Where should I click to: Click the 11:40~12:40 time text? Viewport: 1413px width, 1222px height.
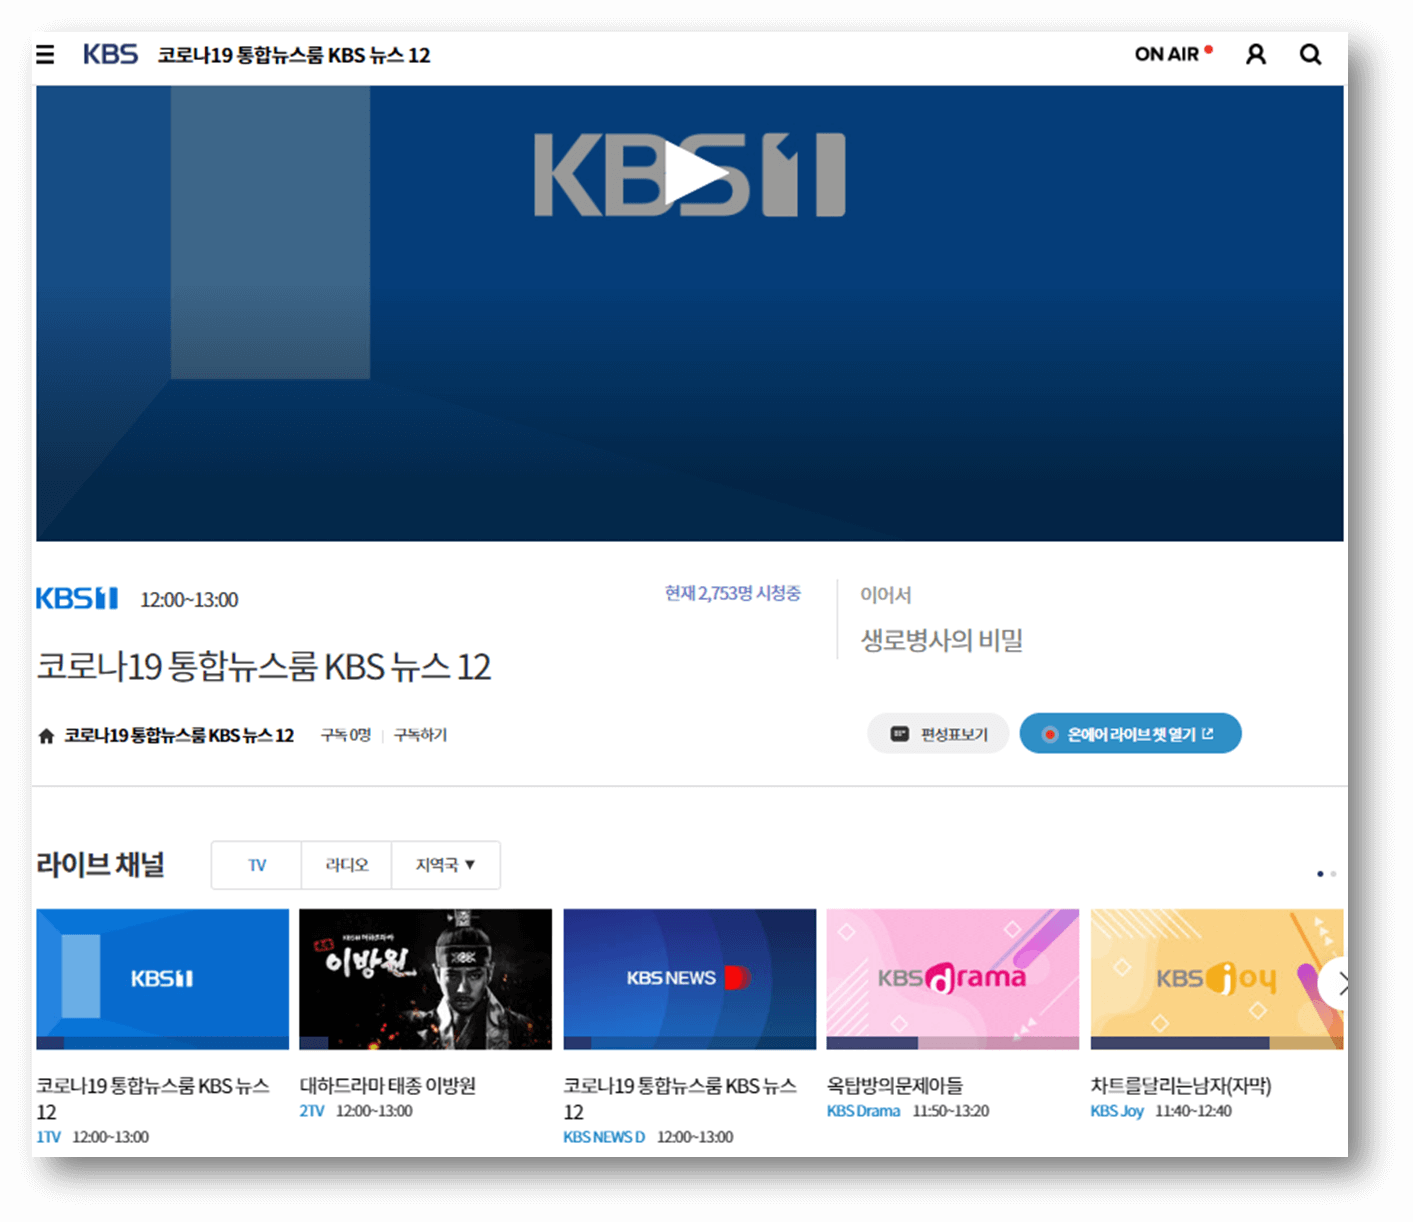(1194, 1111)
